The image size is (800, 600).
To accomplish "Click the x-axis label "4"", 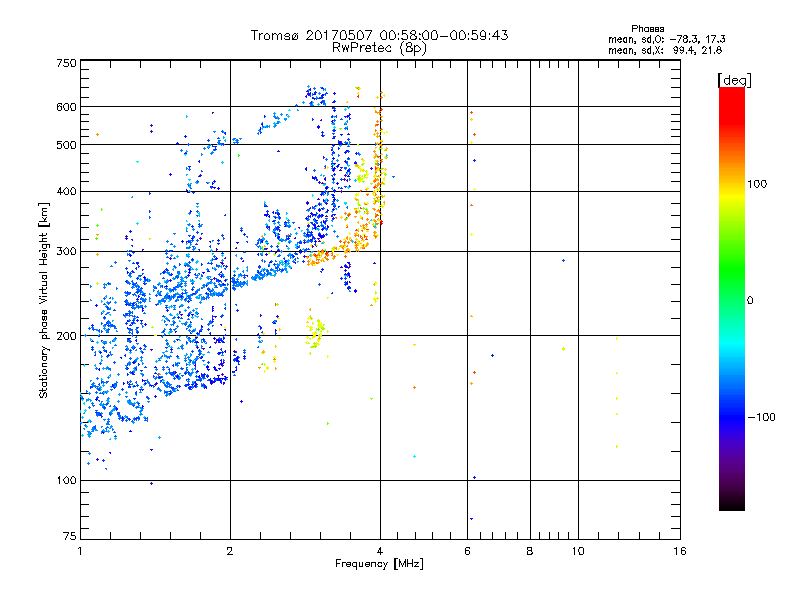I will pyautogui.click(x=380, y=551).
